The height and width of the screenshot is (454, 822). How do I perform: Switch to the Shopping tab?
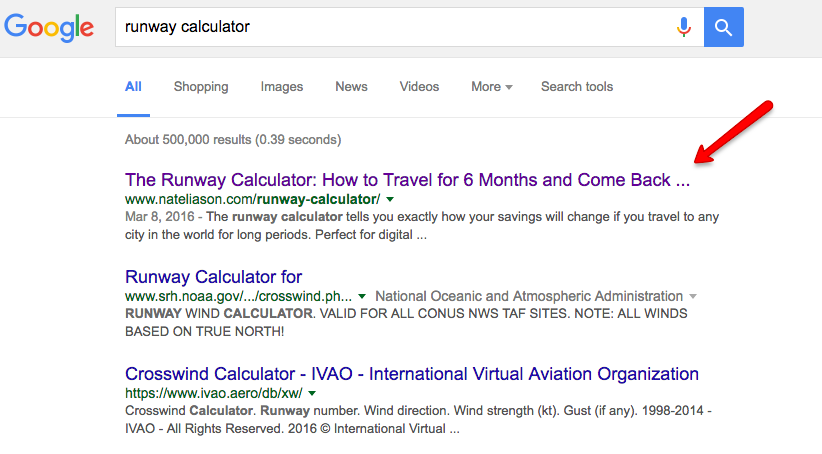point(201,87)
